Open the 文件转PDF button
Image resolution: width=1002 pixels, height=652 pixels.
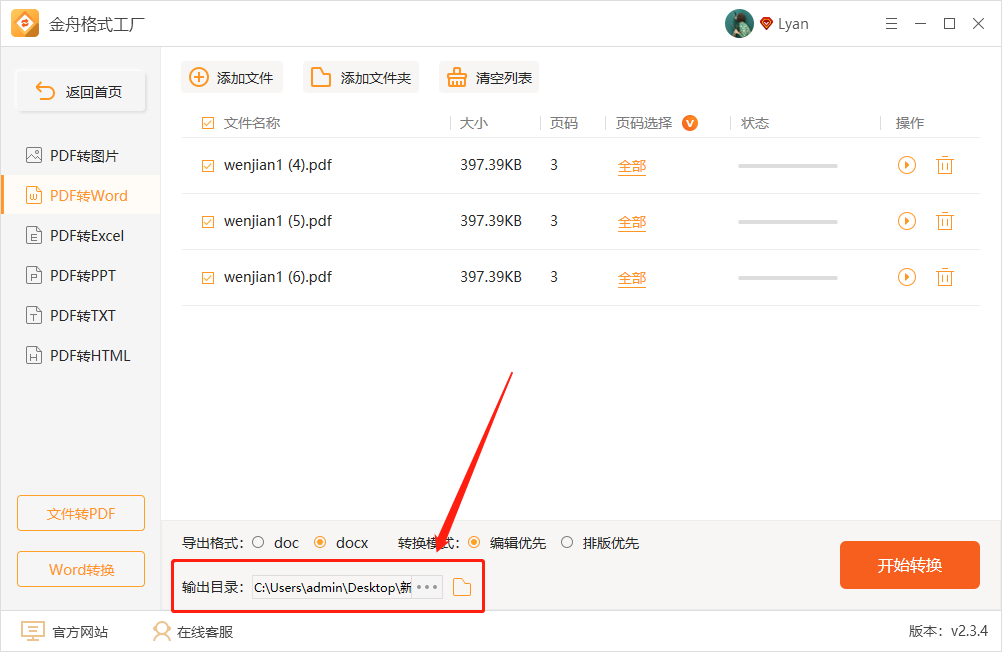pos(81,513)
